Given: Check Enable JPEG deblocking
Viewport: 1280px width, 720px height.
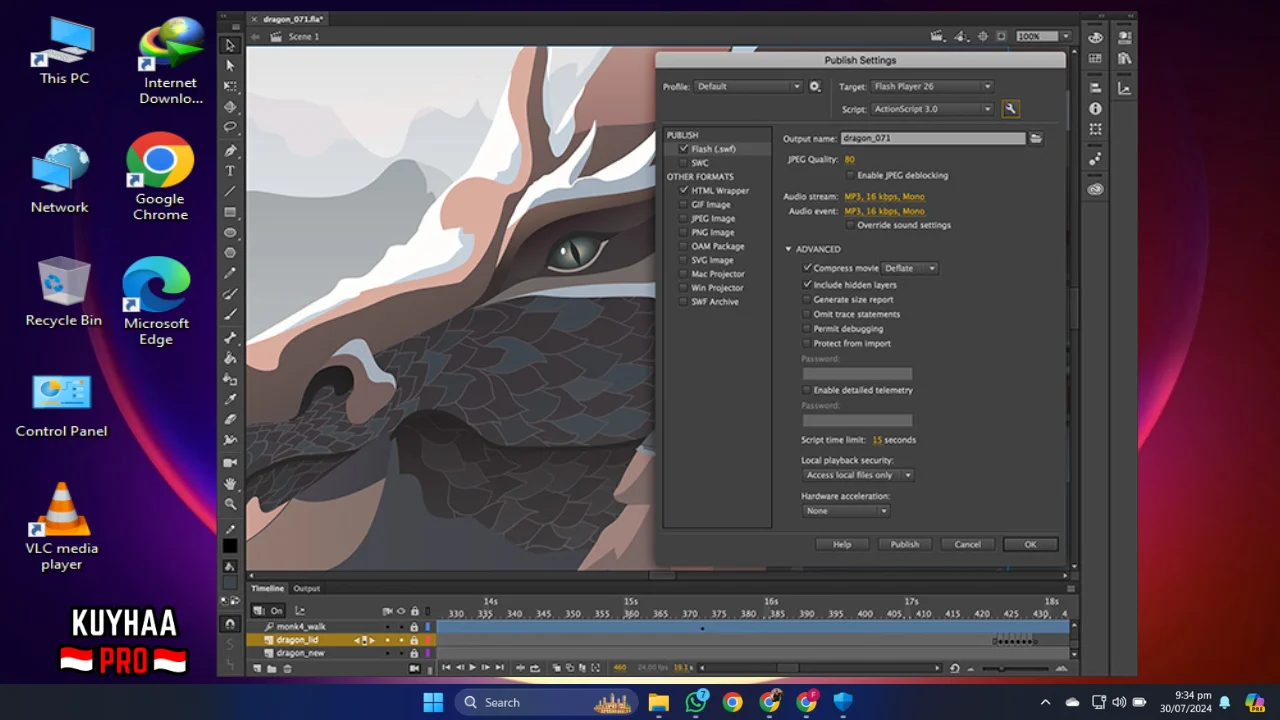Looking at the screenshot, I should (x=850, y=175).
